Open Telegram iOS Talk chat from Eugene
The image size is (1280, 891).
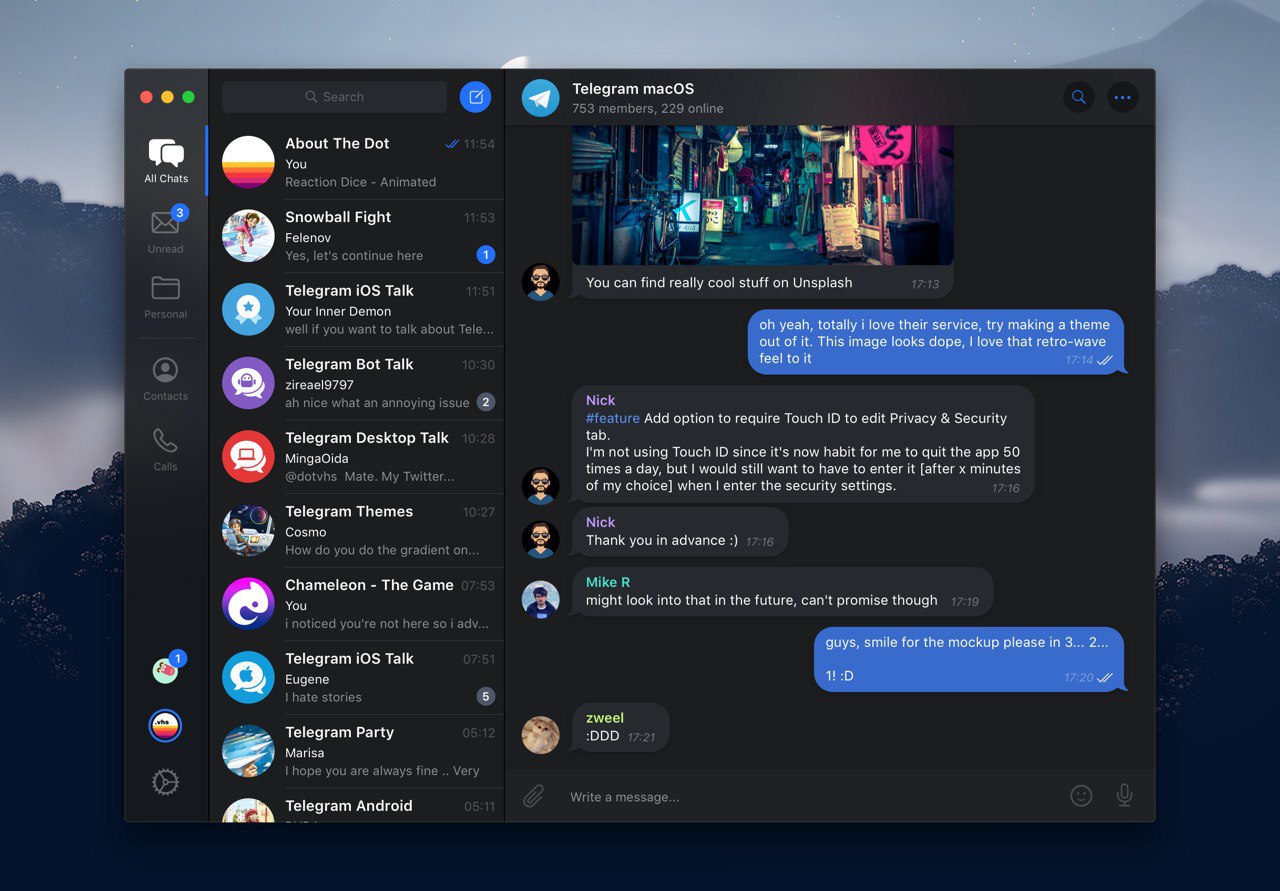(357, 677)
